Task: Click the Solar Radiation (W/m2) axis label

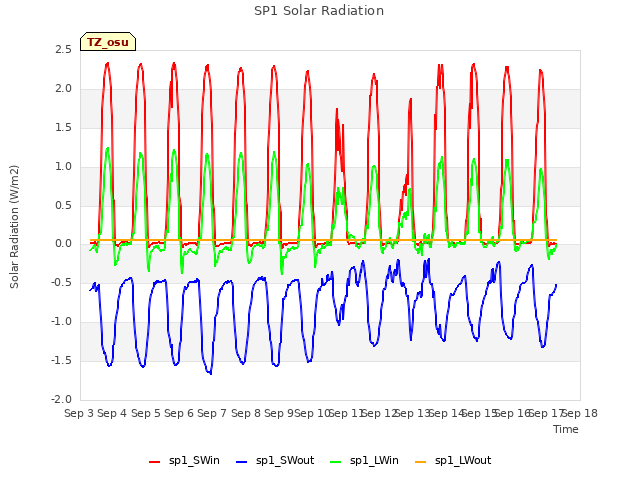Action: click(14, 227)
